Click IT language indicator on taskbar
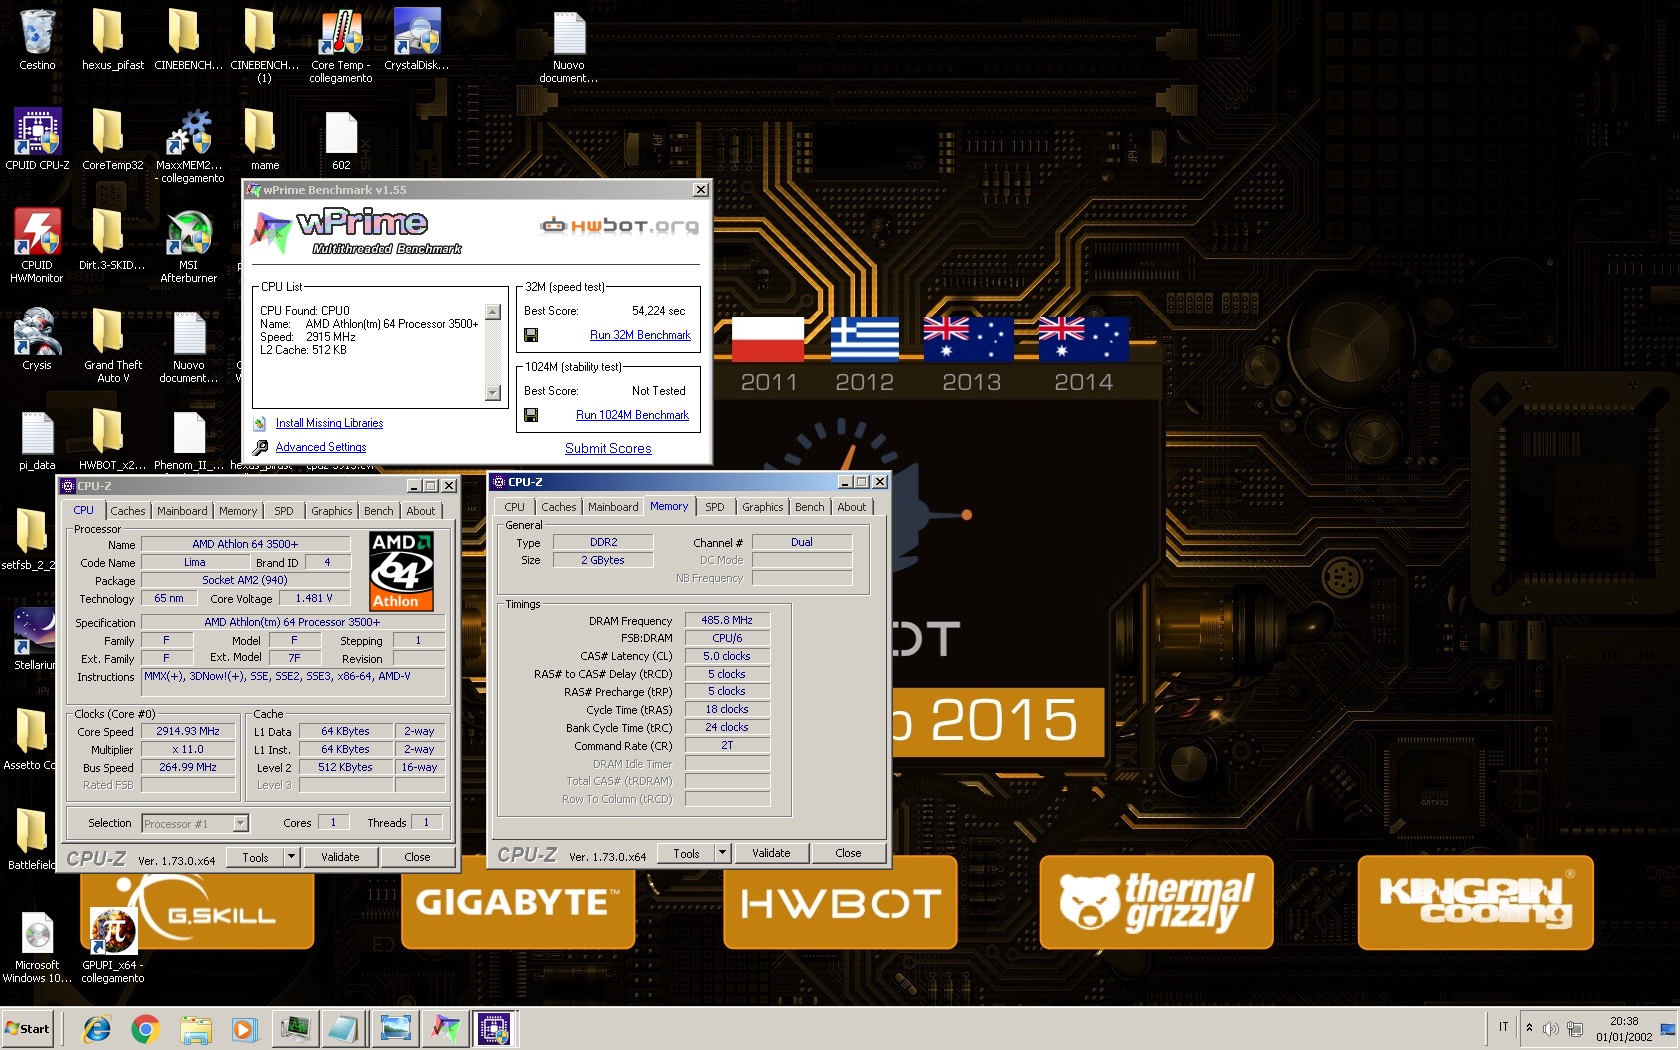This screenshot has width=1680, height=1050. tap(1503, 1027)
